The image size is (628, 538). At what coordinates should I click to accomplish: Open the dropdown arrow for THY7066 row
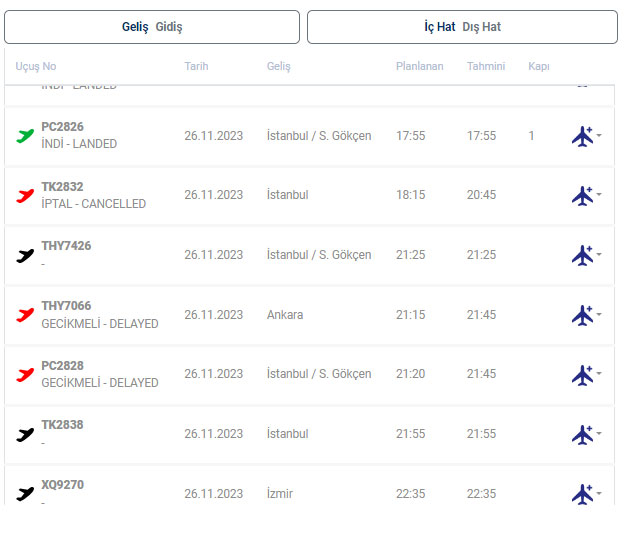[x=599, y=315]
